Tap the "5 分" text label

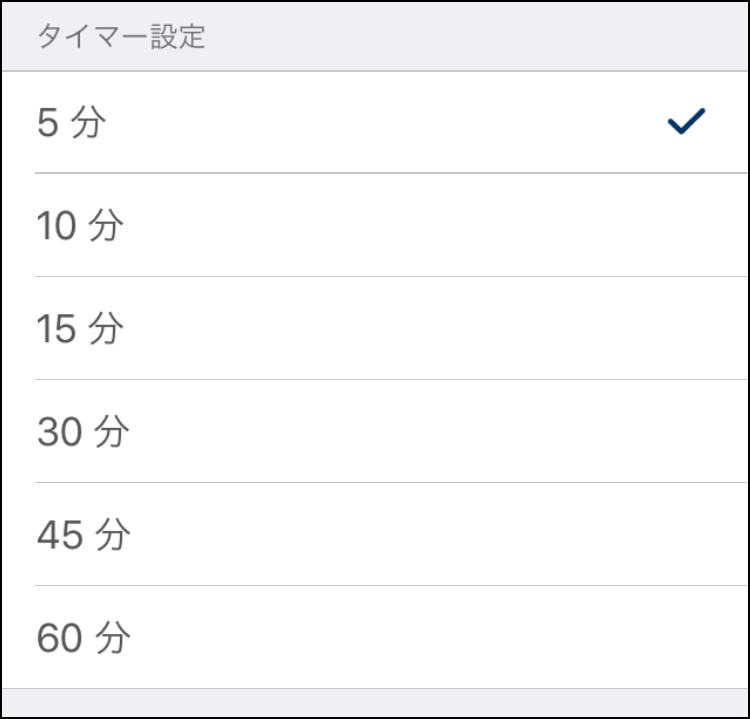70,124
